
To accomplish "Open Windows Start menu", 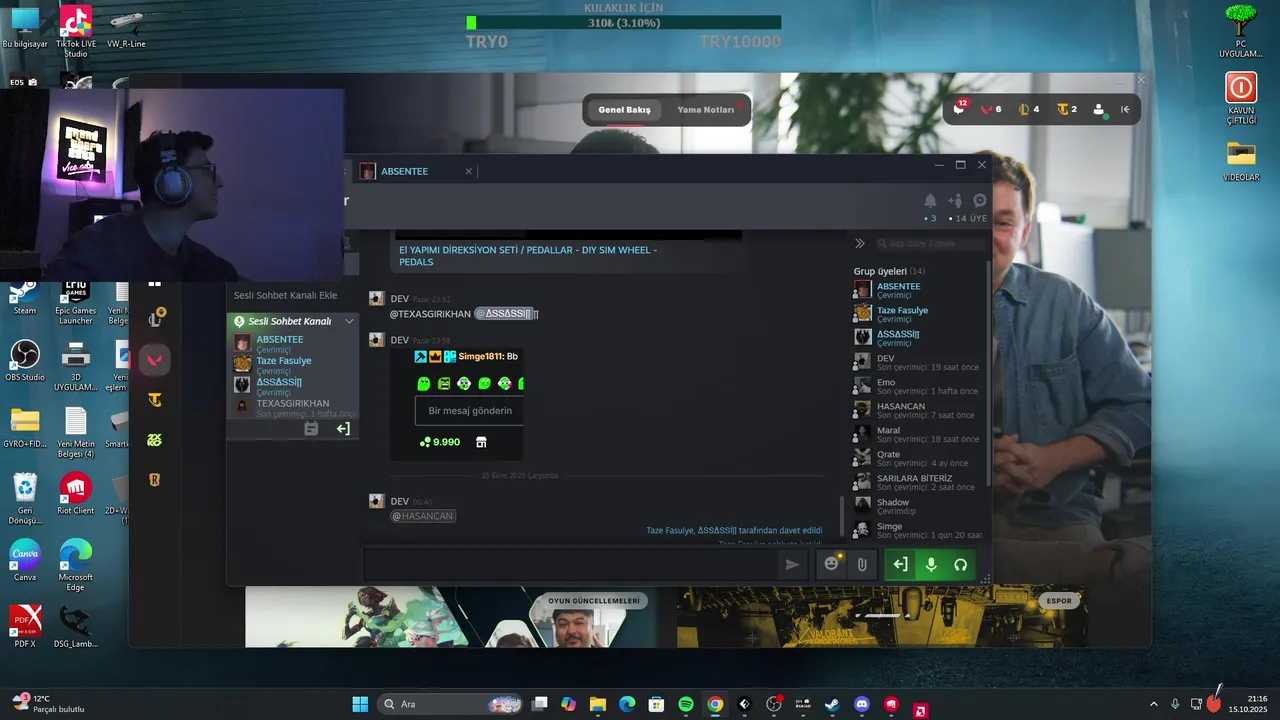I will (x=360, y=704).
